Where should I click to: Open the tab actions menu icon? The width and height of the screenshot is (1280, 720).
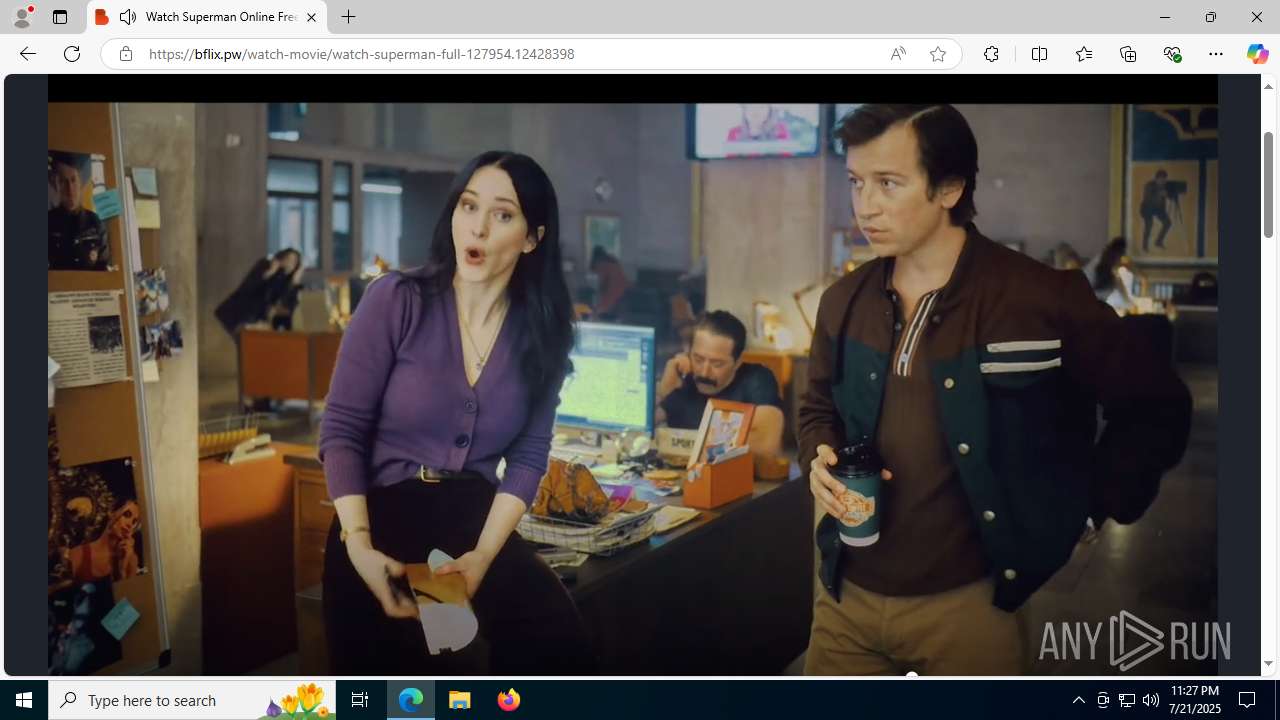pyautogui.click(x=60, y=17)
